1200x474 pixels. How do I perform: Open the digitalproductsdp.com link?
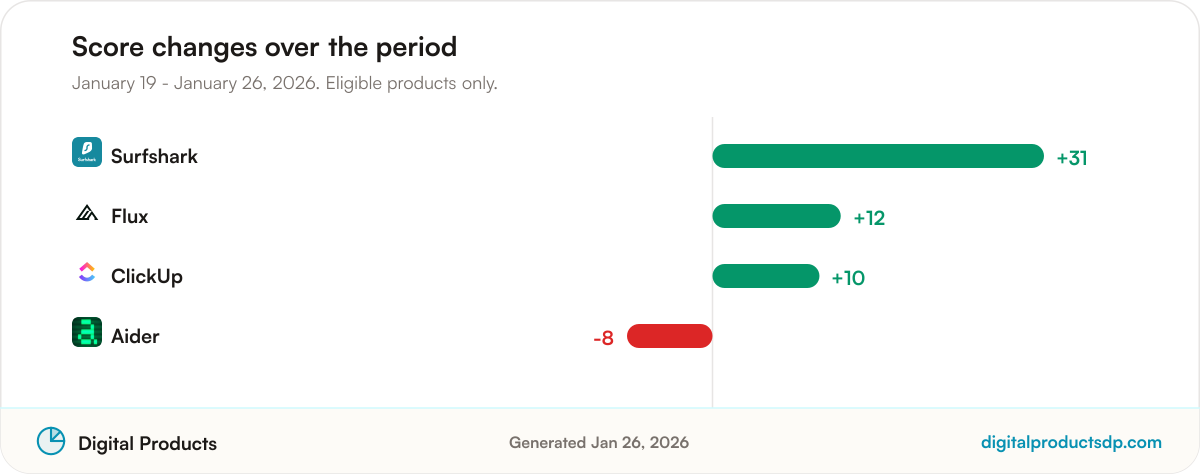point(1072,442)
